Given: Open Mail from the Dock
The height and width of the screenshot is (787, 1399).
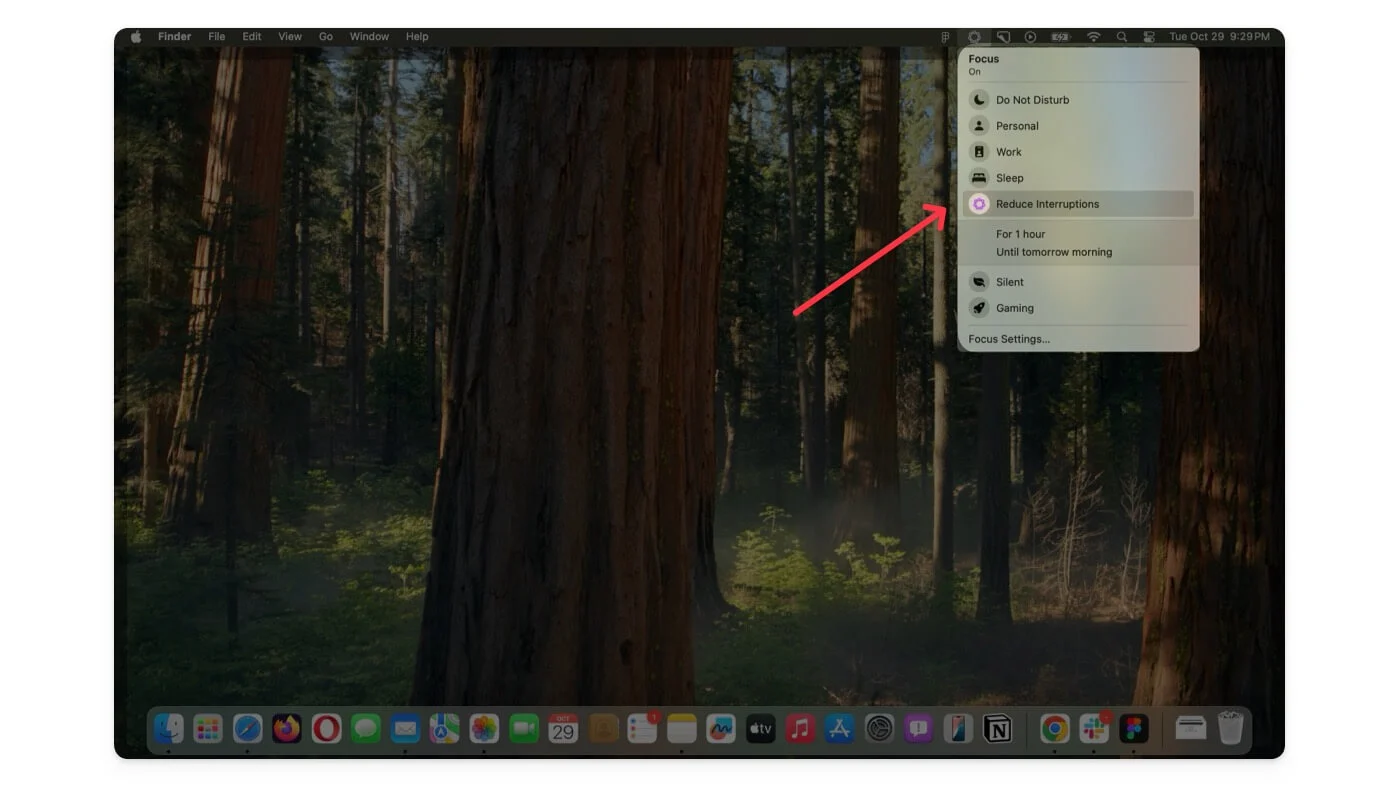Looking at the screenshot, I should coord(405,729).
